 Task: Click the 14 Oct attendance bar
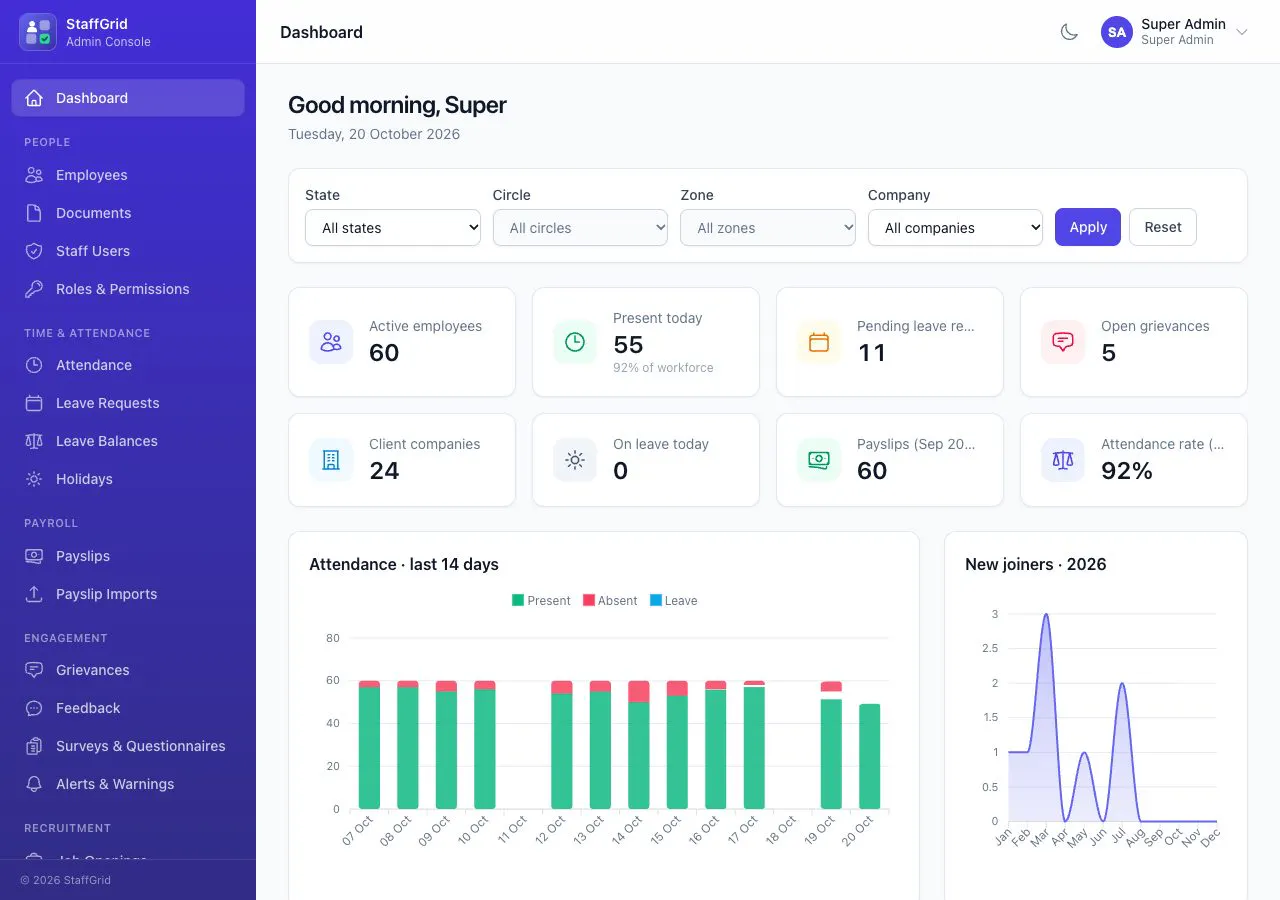pyautogui.click(x=639, y=745)
